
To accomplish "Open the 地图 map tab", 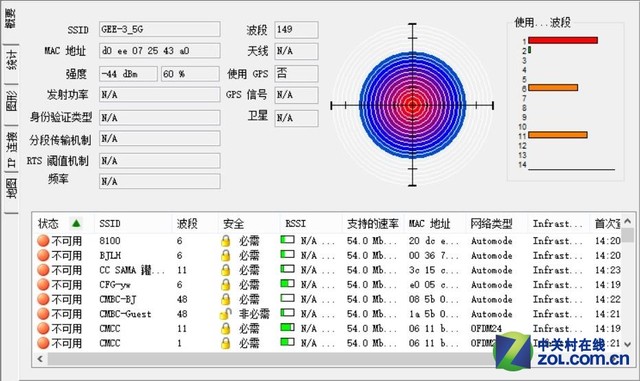I will [11, 189].
